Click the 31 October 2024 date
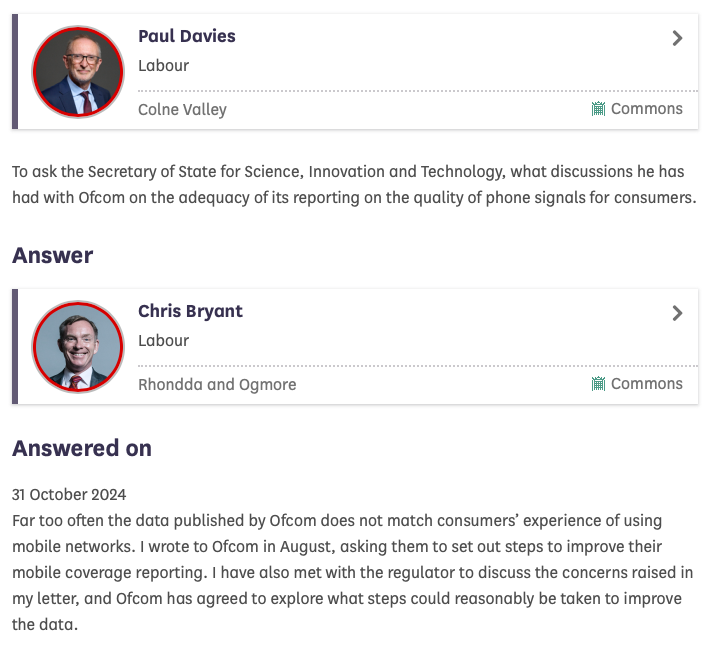This screenshot has height=650, width=713. (x=69, y=495)
